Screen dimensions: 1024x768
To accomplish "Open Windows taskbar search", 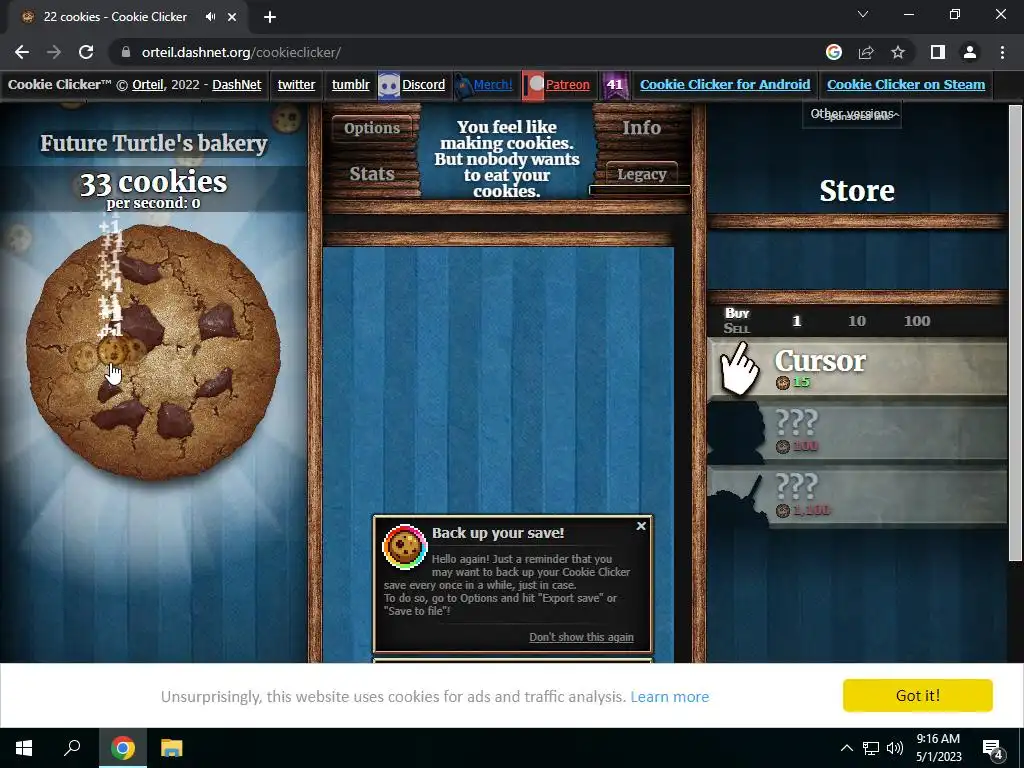I will [72, 748].
